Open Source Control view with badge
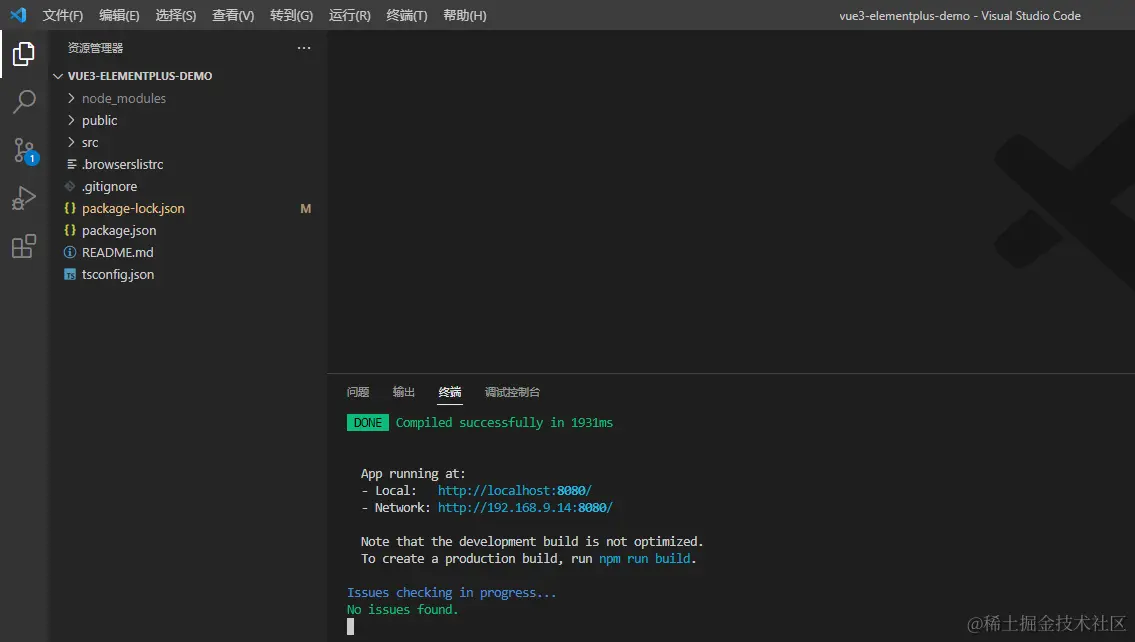Viewport: 1135px width, 642px height. pos(25,151)
